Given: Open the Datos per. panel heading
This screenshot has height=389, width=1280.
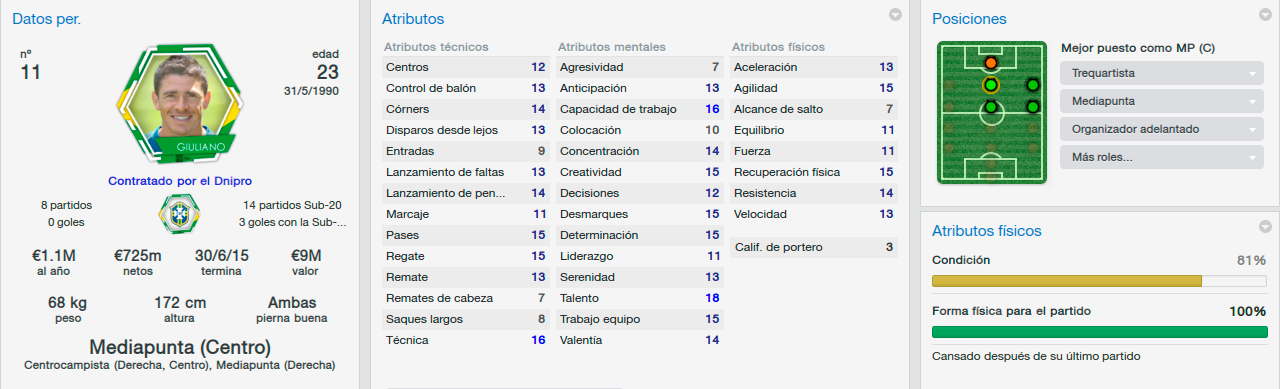Looking at the screenshot, I should click(47, 19).
